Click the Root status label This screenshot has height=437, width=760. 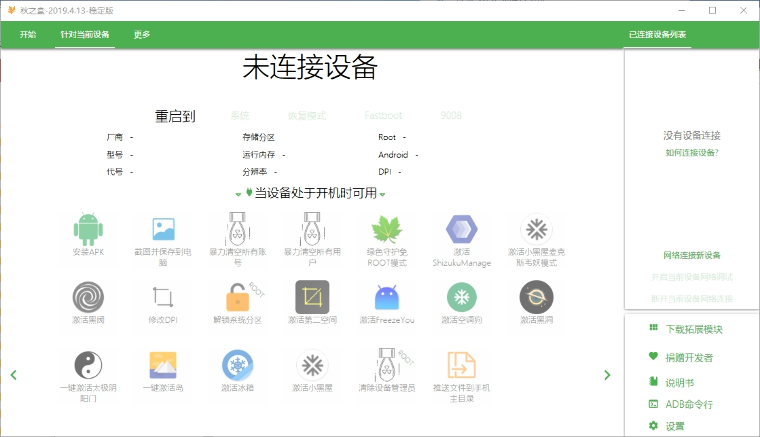click(x=387, y=137)
